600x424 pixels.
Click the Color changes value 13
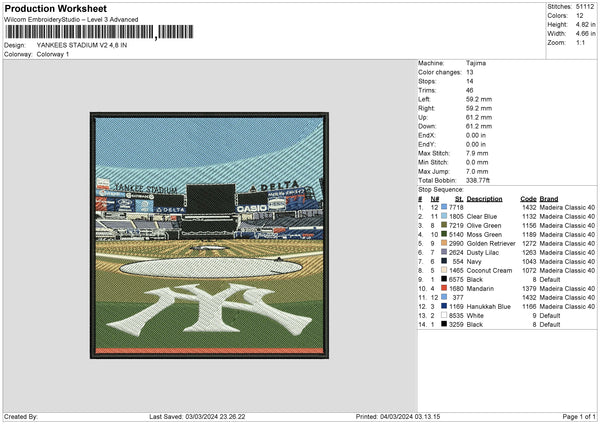point(470,72)
